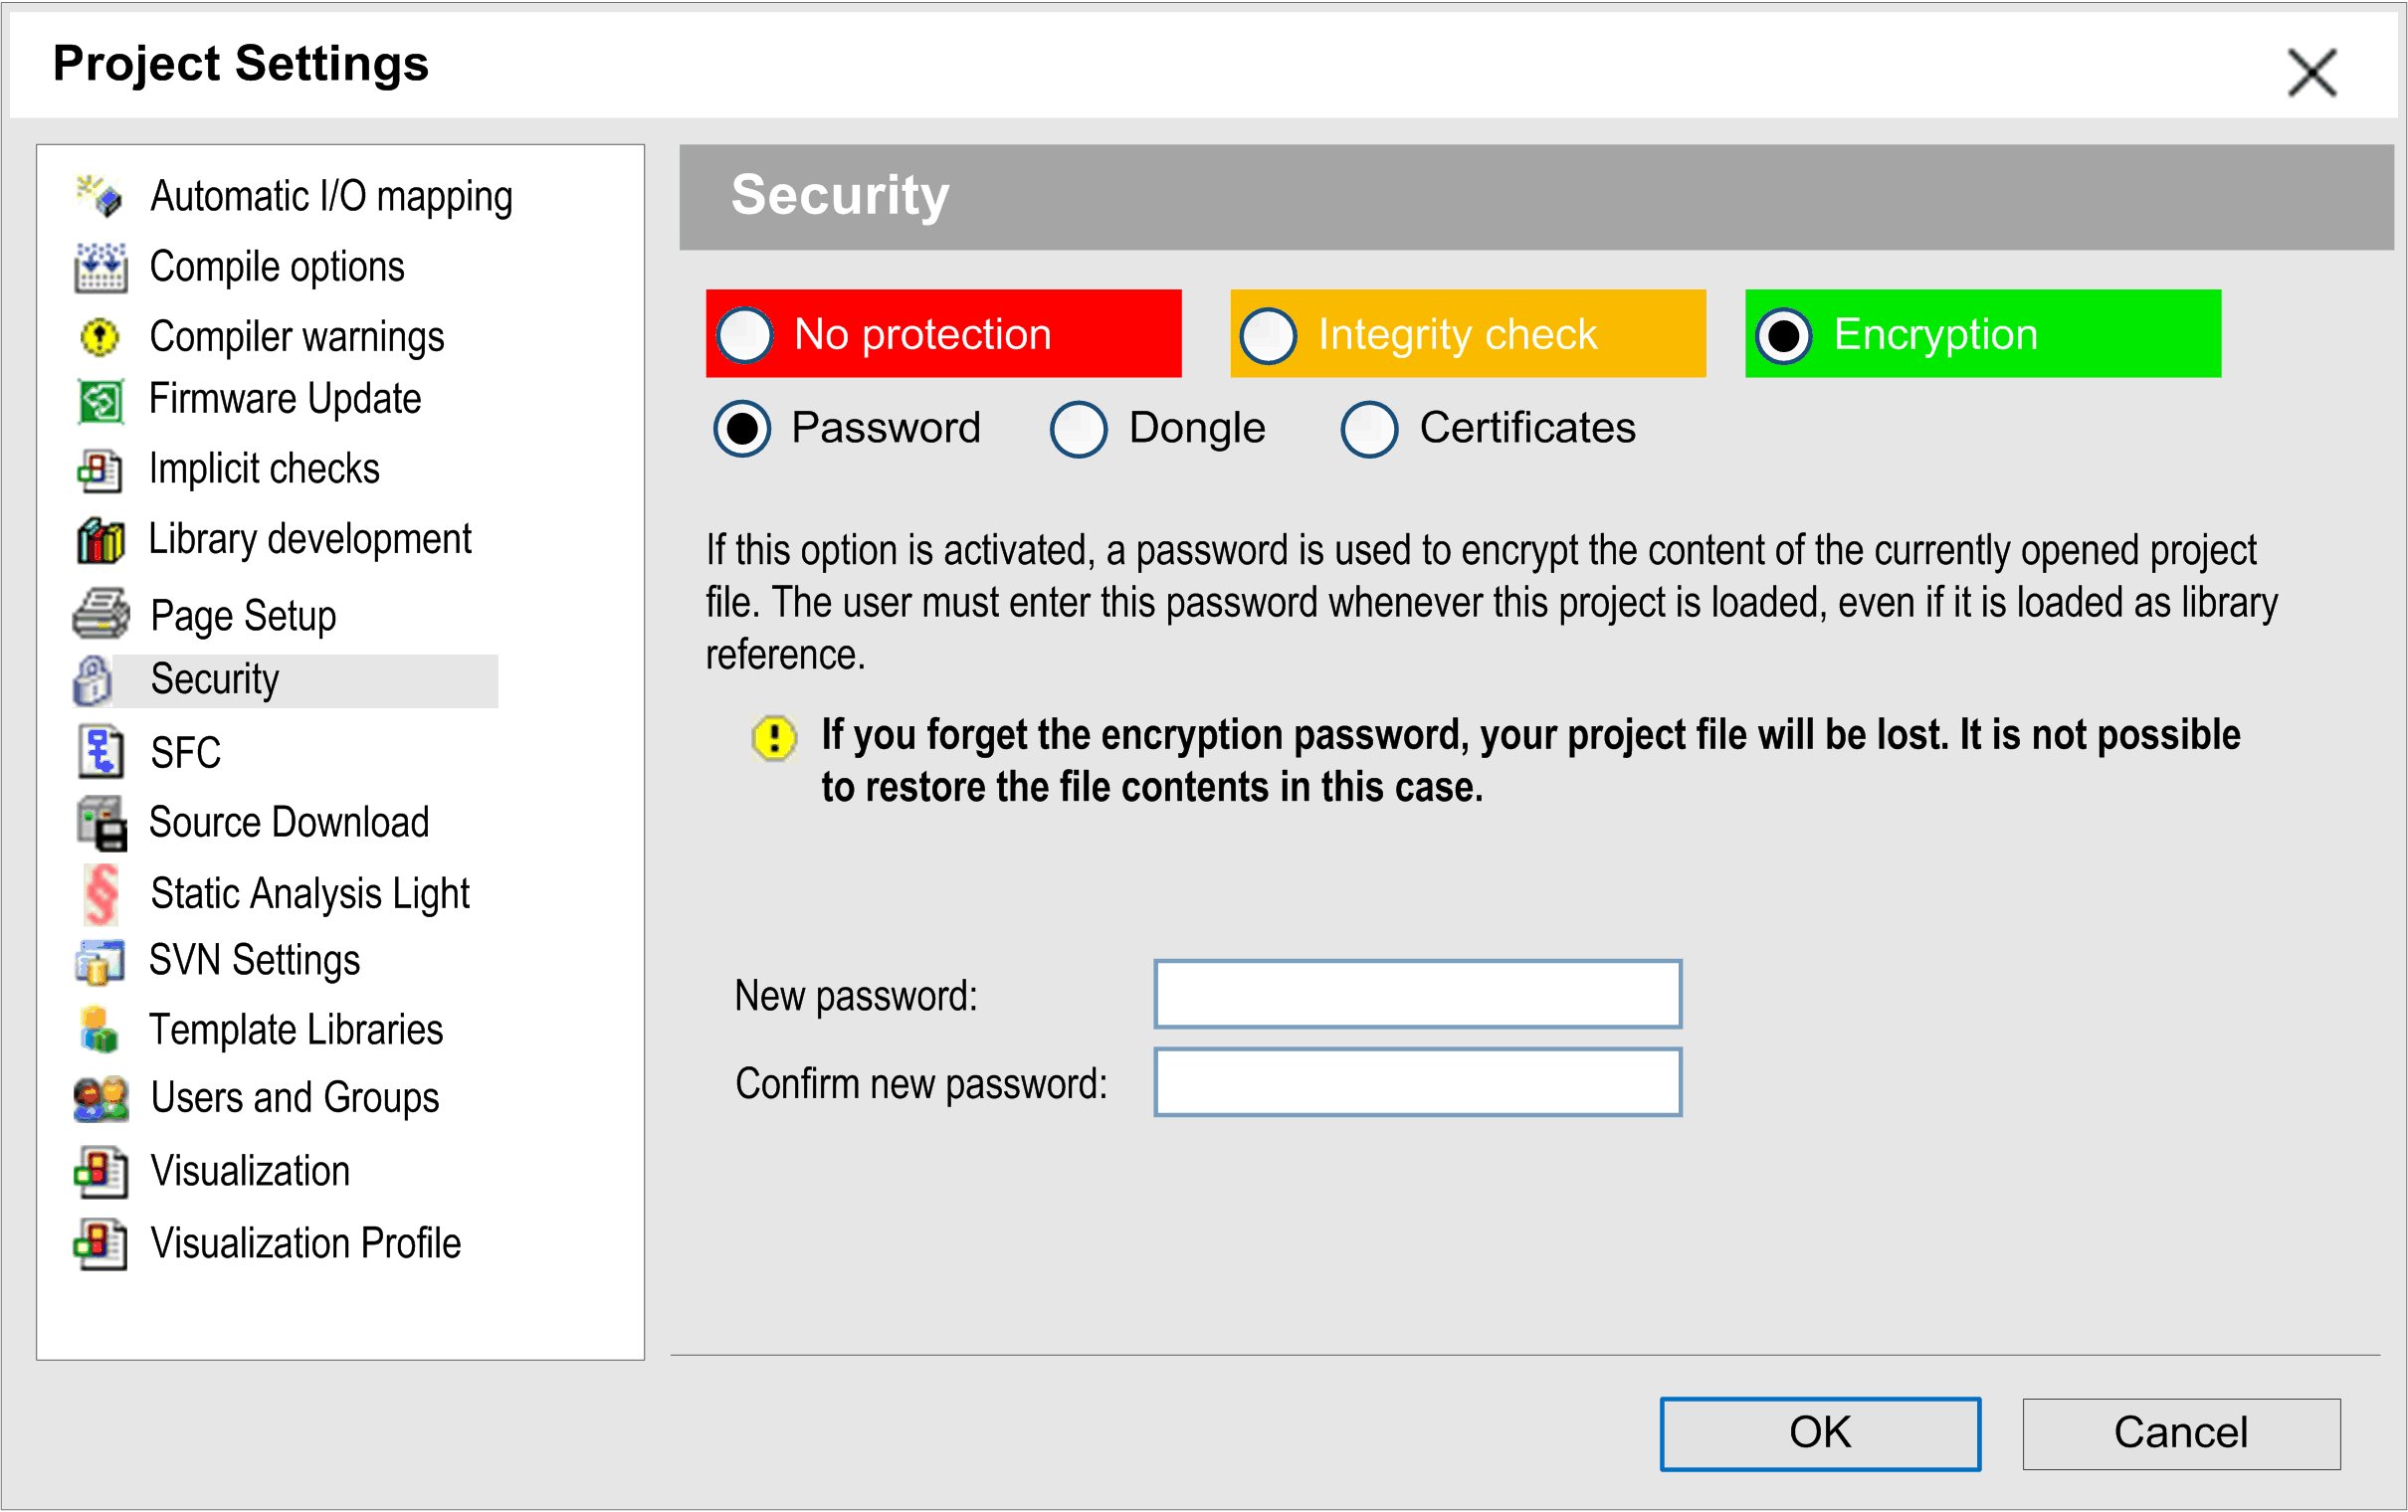Click the New password input field
2408x1512 pixels.
coord(1416,994)
